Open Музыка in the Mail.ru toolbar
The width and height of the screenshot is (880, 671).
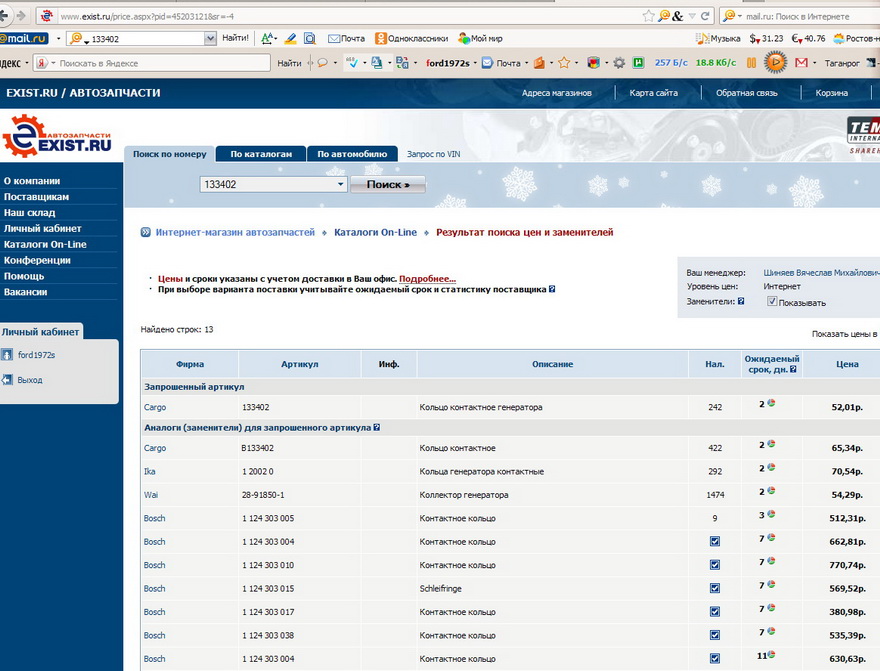coord(718,39)
